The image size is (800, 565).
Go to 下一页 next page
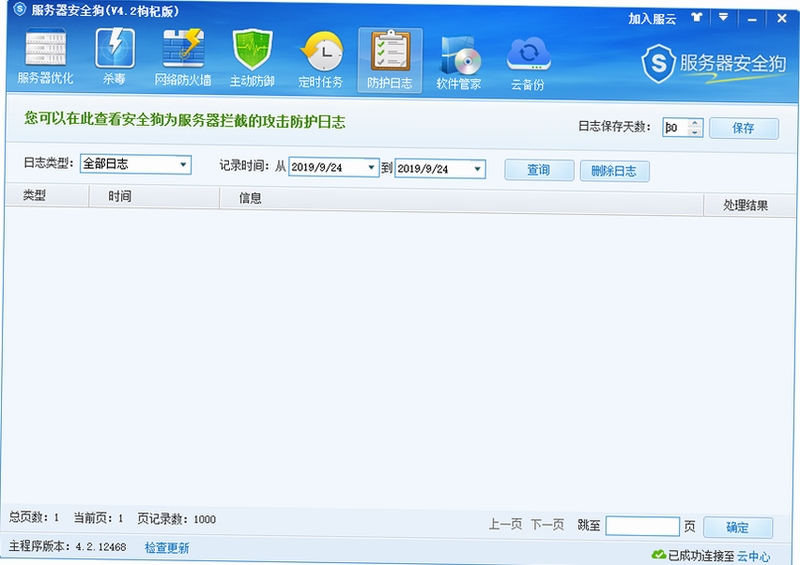tap(547, 525)
